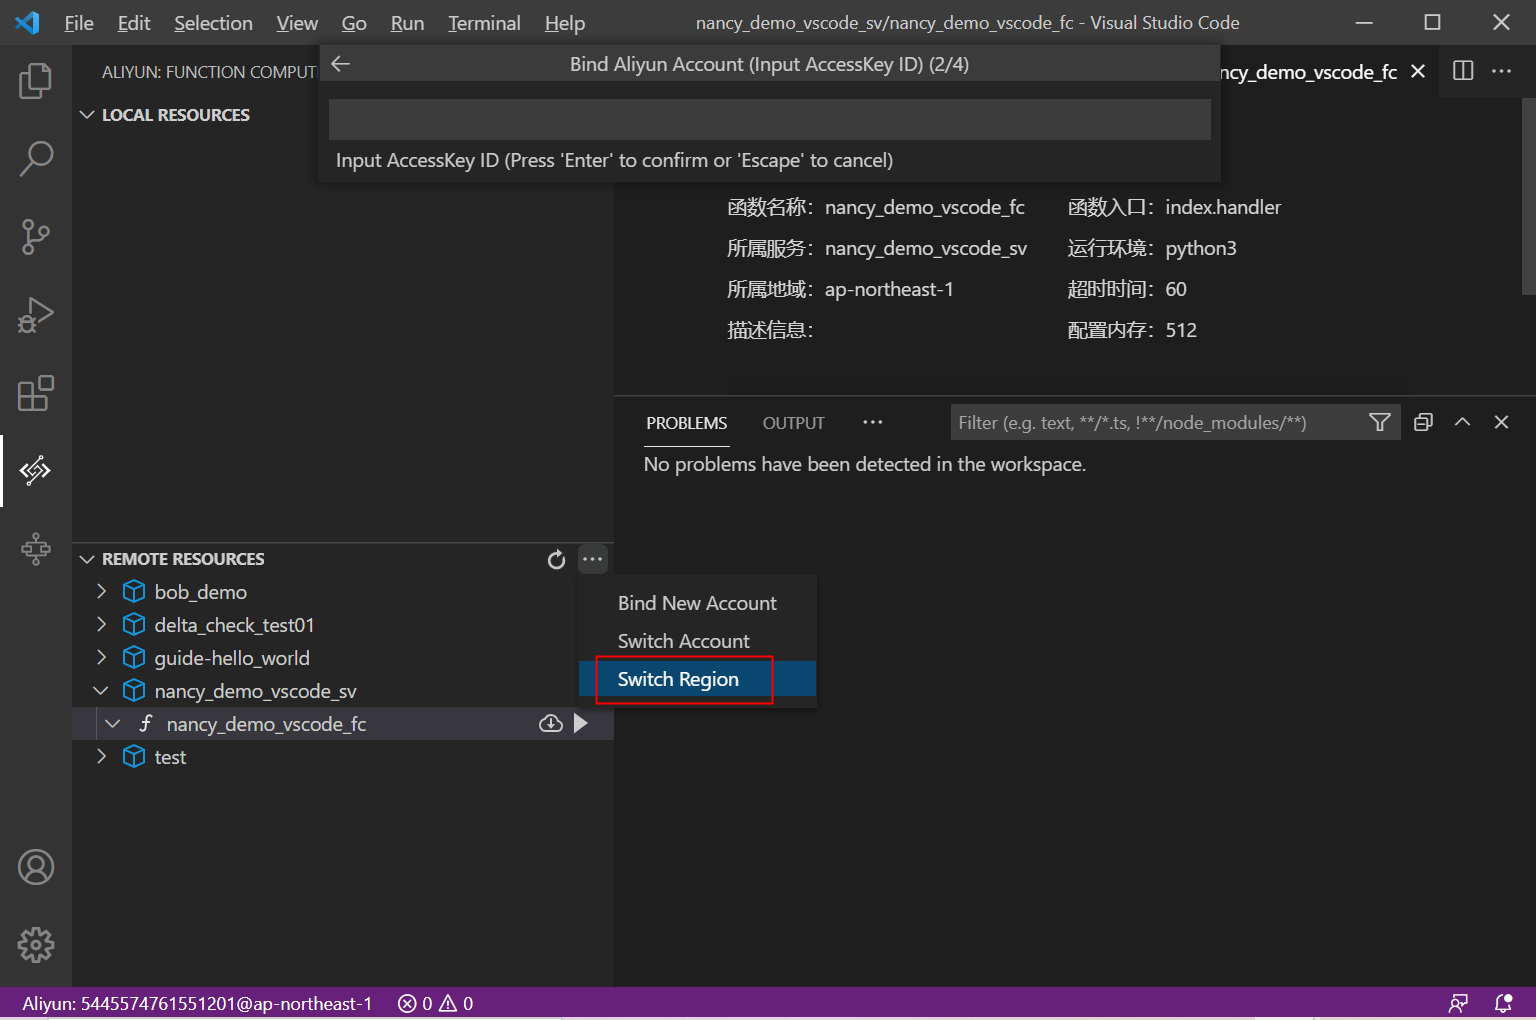This screenshot has width=1536, height=1020.
Task: Click the python3 runtime value
Action: pyautogui.click(x=1201, y=248)
